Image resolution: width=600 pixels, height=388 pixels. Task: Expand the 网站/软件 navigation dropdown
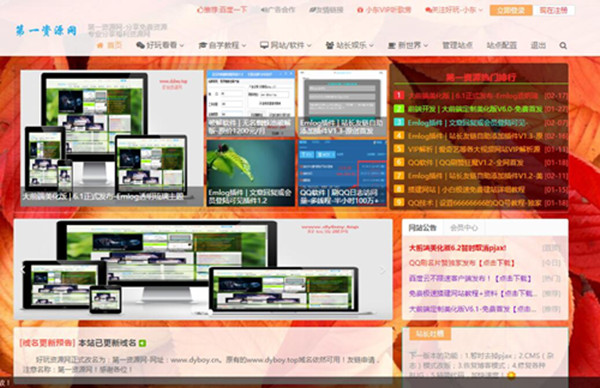[285, 45]
